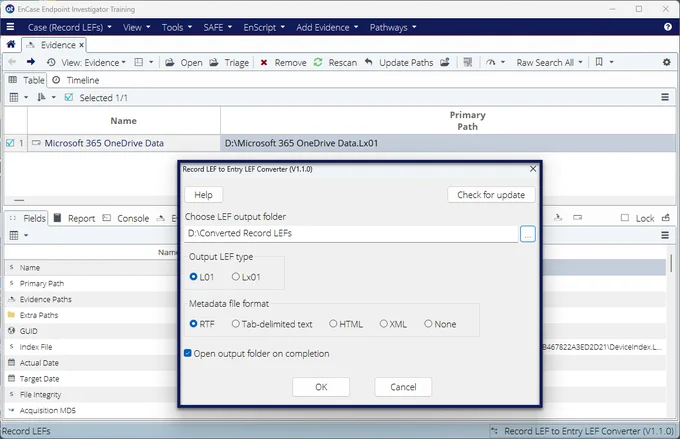The height and width of the screenshot is (439, 680).
Task: Click the icon right of Update Paths
Action: 445,62
